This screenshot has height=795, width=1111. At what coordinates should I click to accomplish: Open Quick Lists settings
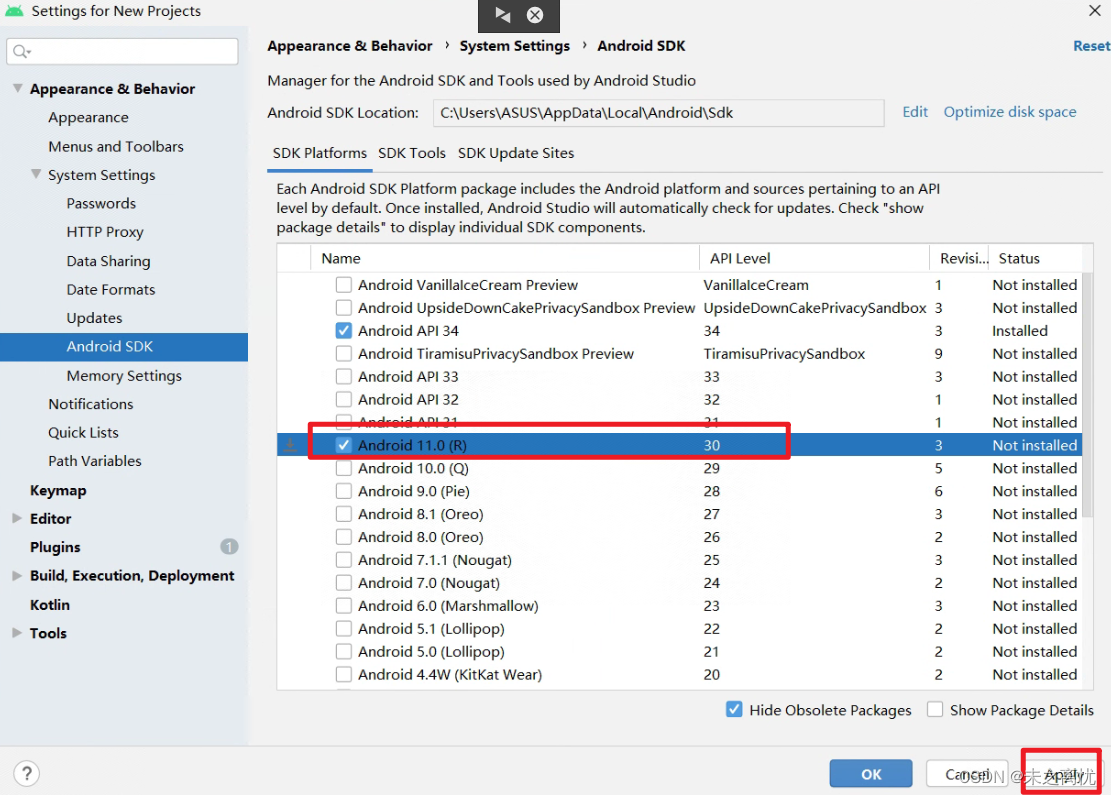tap(84, 432)
